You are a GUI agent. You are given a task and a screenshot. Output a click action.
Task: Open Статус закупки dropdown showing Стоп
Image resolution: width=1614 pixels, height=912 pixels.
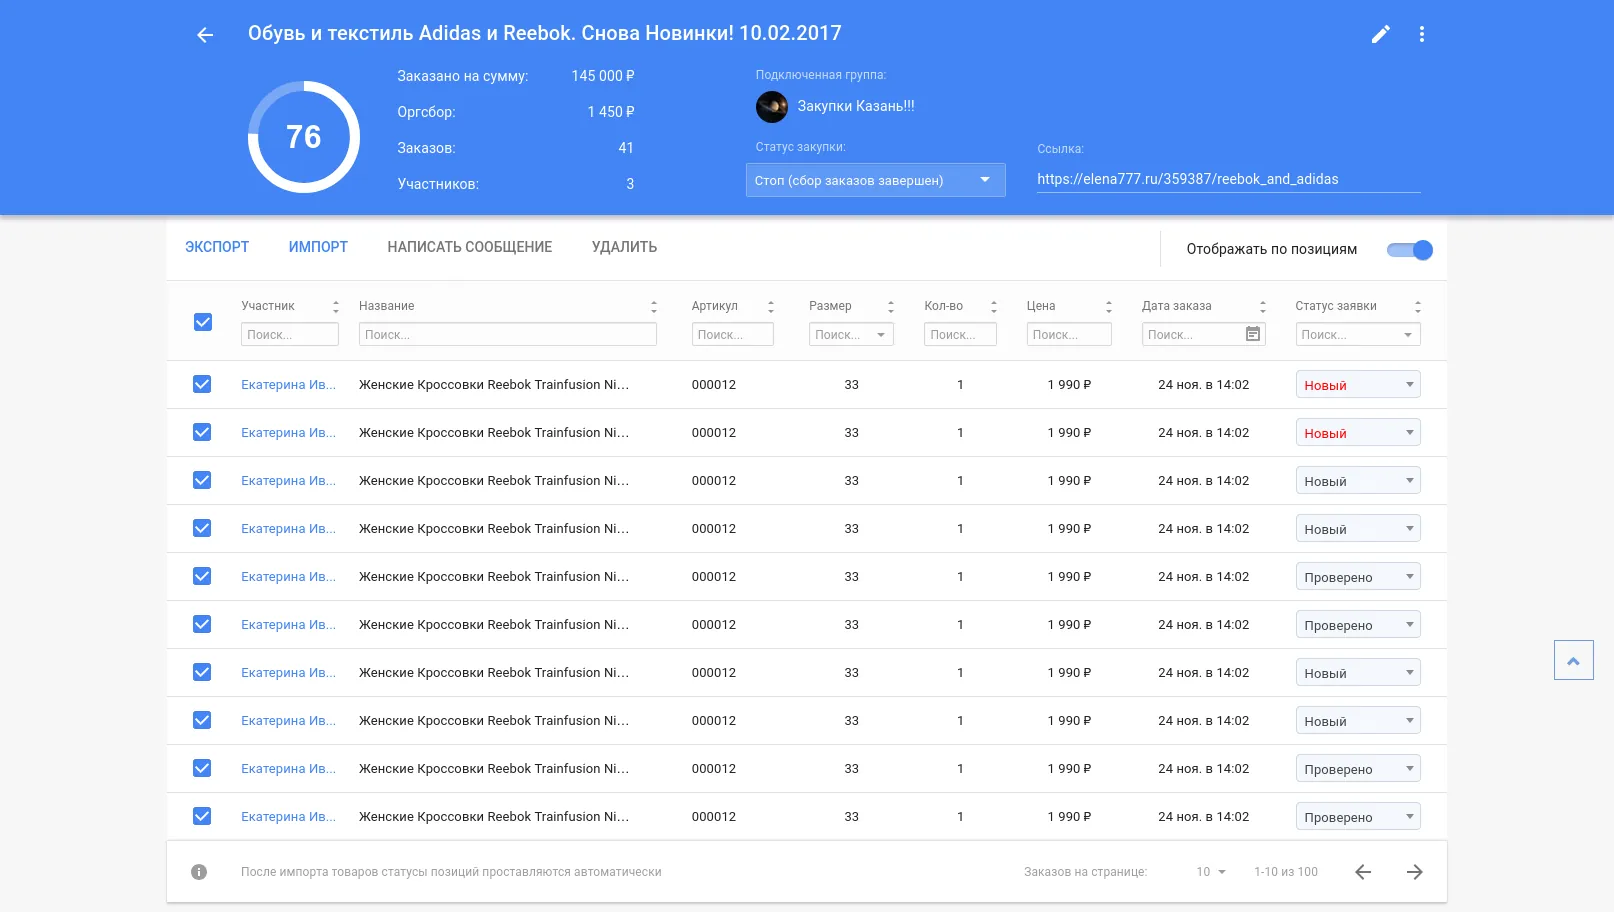(876, 180)
